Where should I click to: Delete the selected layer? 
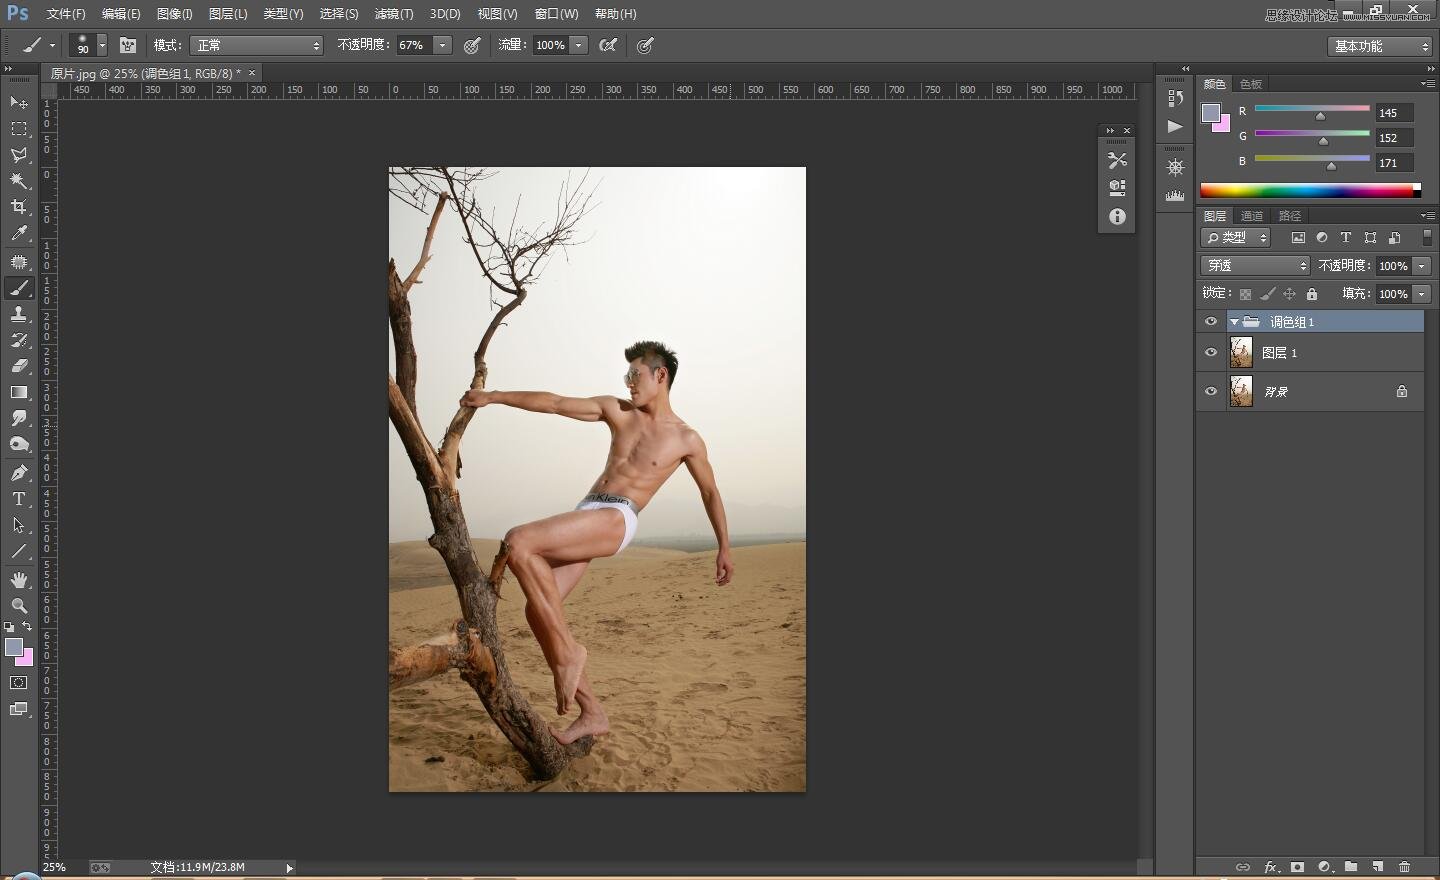pos(1404,867)
